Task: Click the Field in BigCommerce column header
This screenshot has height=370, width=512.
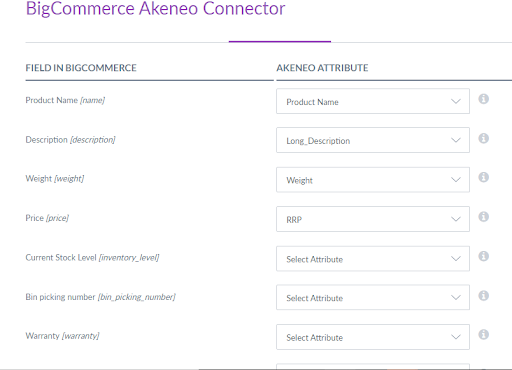Action: point(81,68)
